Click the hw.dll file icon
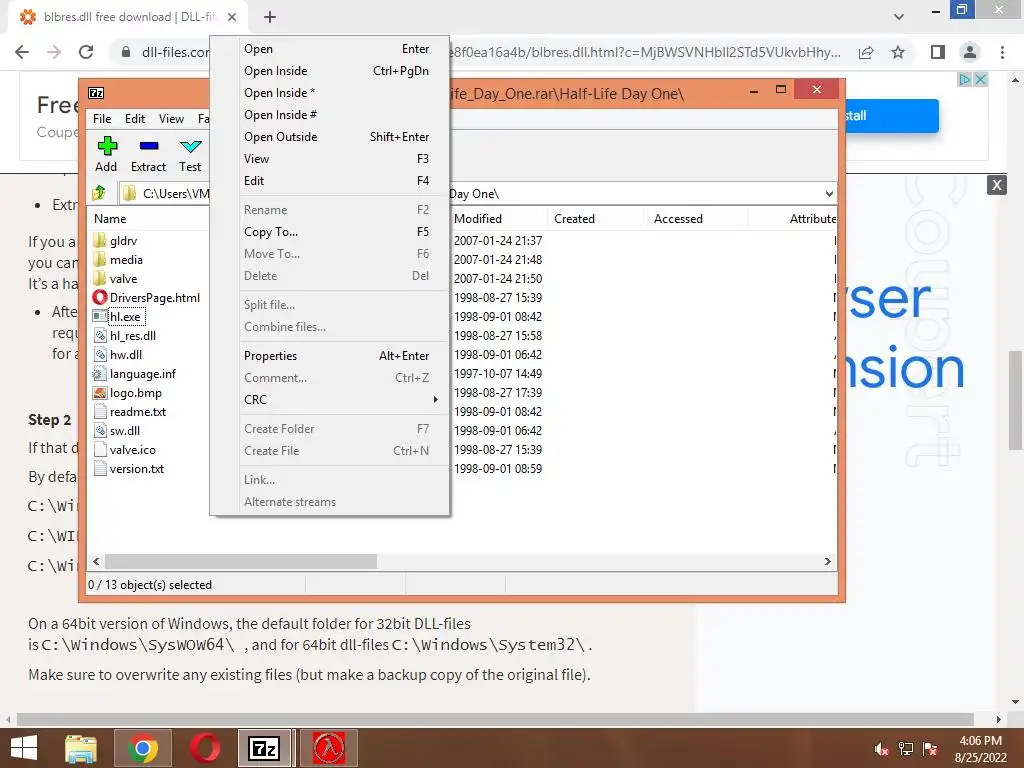The image size is (1024, 768). pyautogui.click(x=100, y=355)
